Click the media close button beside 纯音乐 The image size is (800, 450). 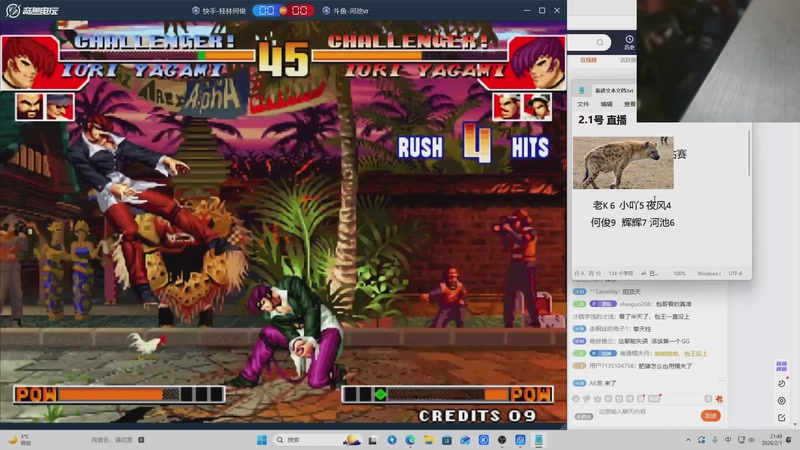tap(141, 440)
